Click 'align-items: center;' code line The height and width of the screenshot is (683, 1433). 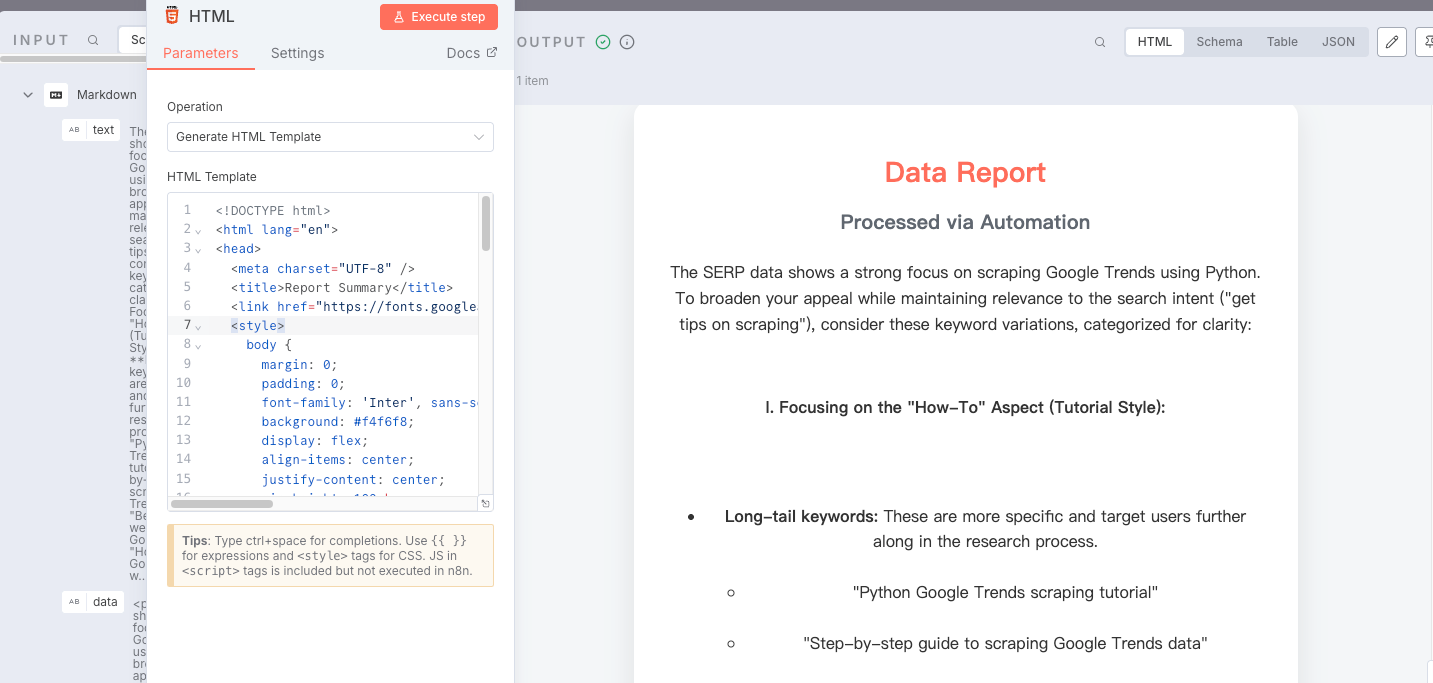pyautogui.click(x=337, y=460)
